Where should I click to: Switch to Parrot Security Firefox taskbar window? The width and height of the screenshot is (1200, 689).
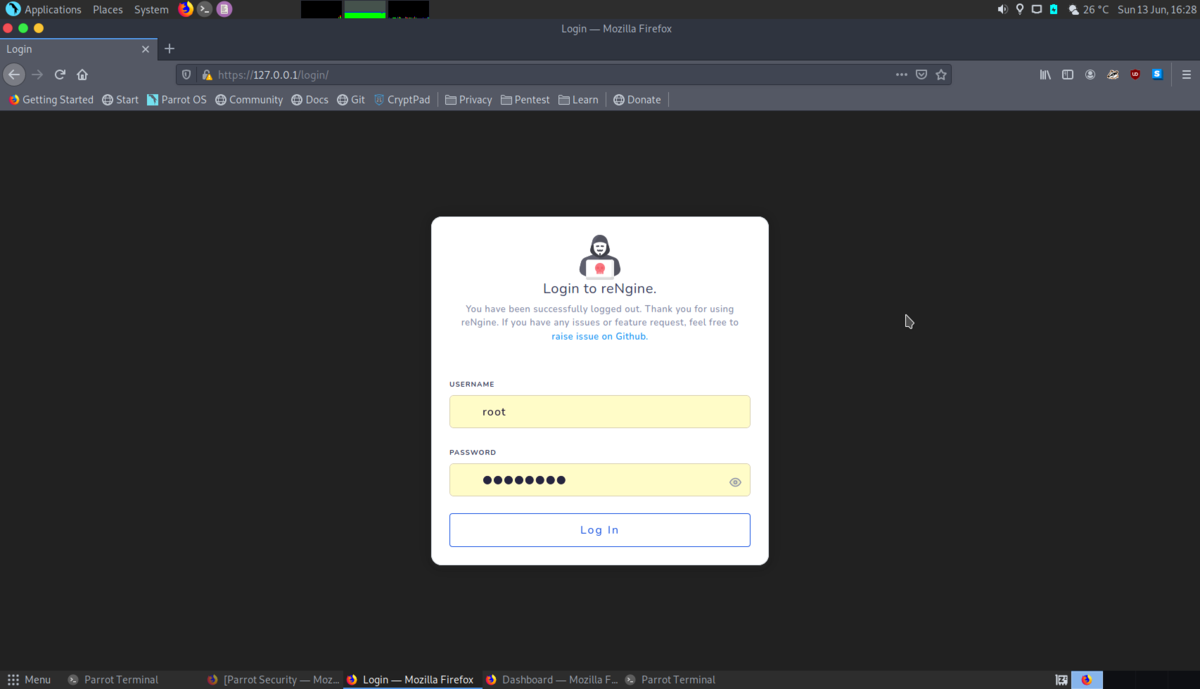click(272, 680)
